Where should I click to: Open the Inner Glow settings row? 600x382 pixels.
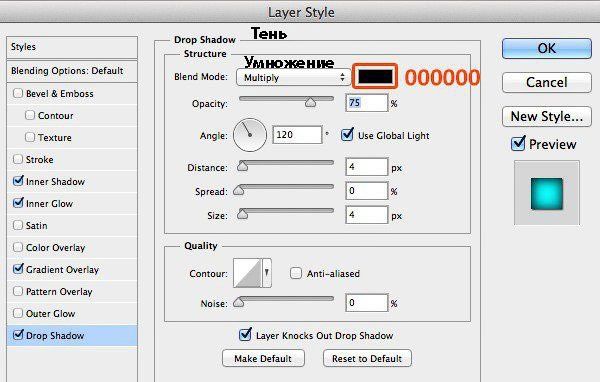72,203
